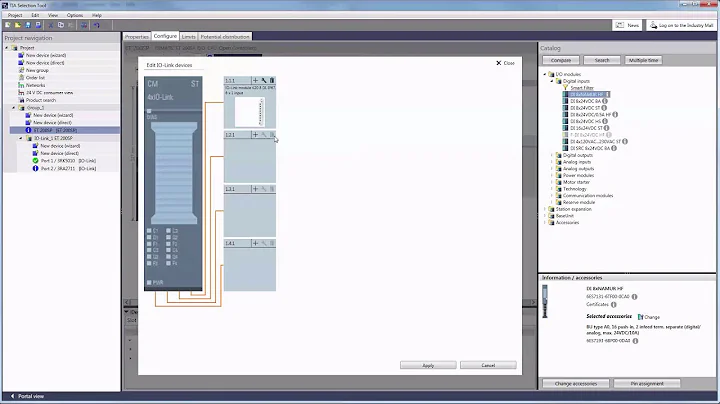The image size is (720, 404).
Task: Open the Order list item
Action: (35, 78)
